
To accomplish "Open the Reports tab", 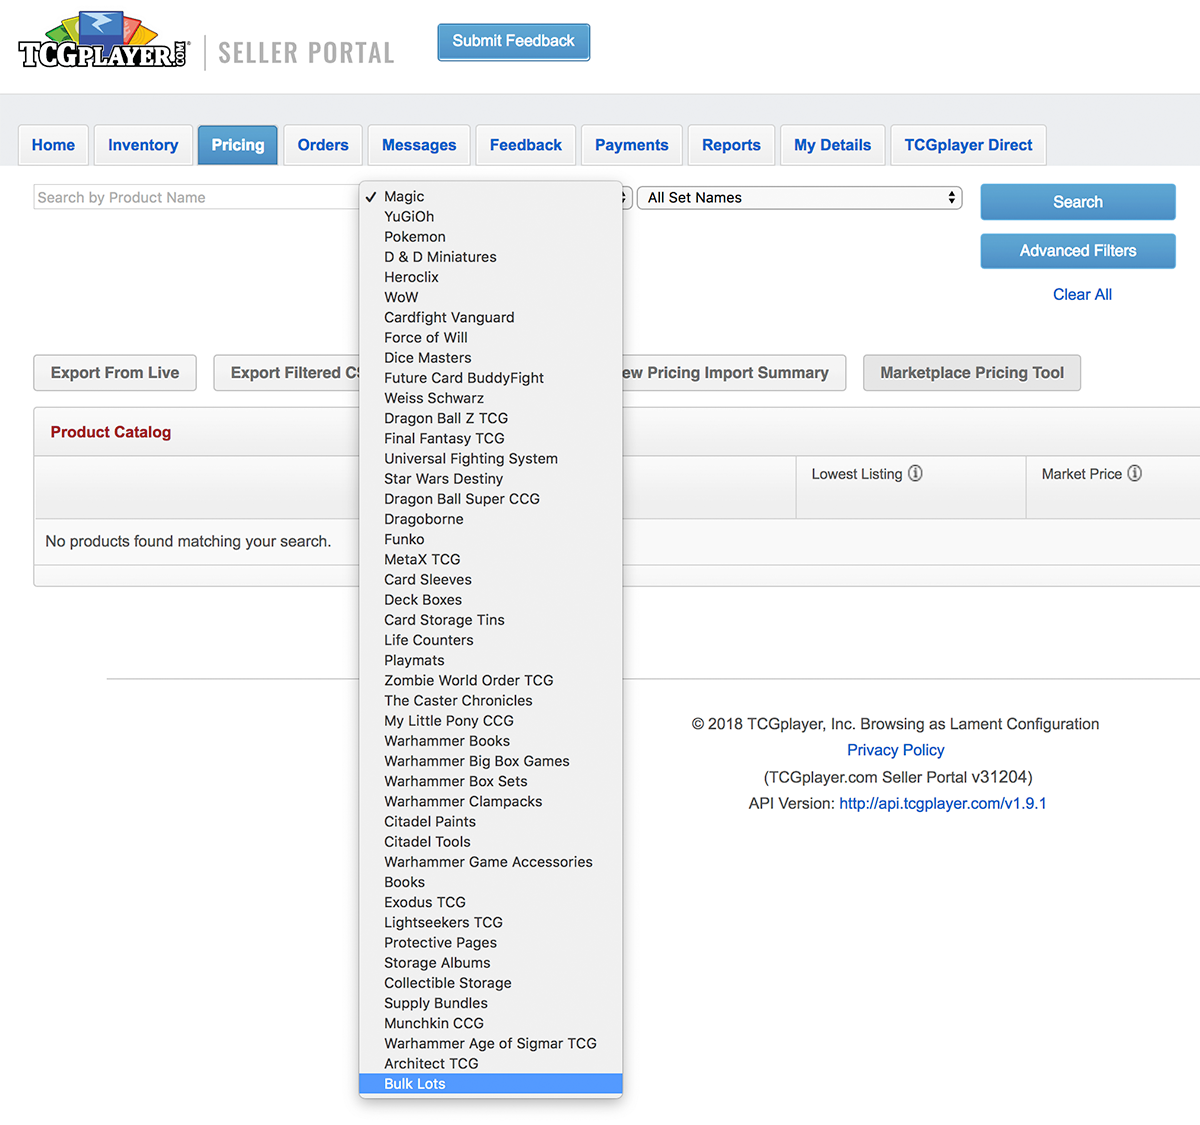I will [x=731, y=145].
